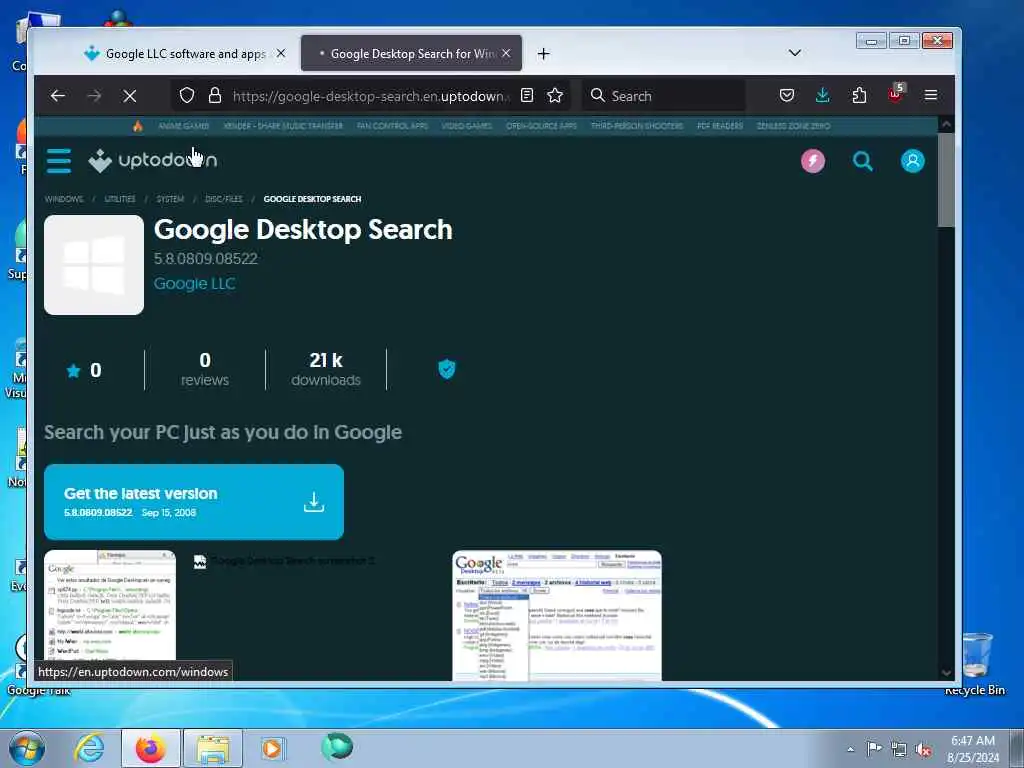Go to Disc/Files breadcrumb
This screenshot has height=768, width=1024.
[x=223, y=199]
